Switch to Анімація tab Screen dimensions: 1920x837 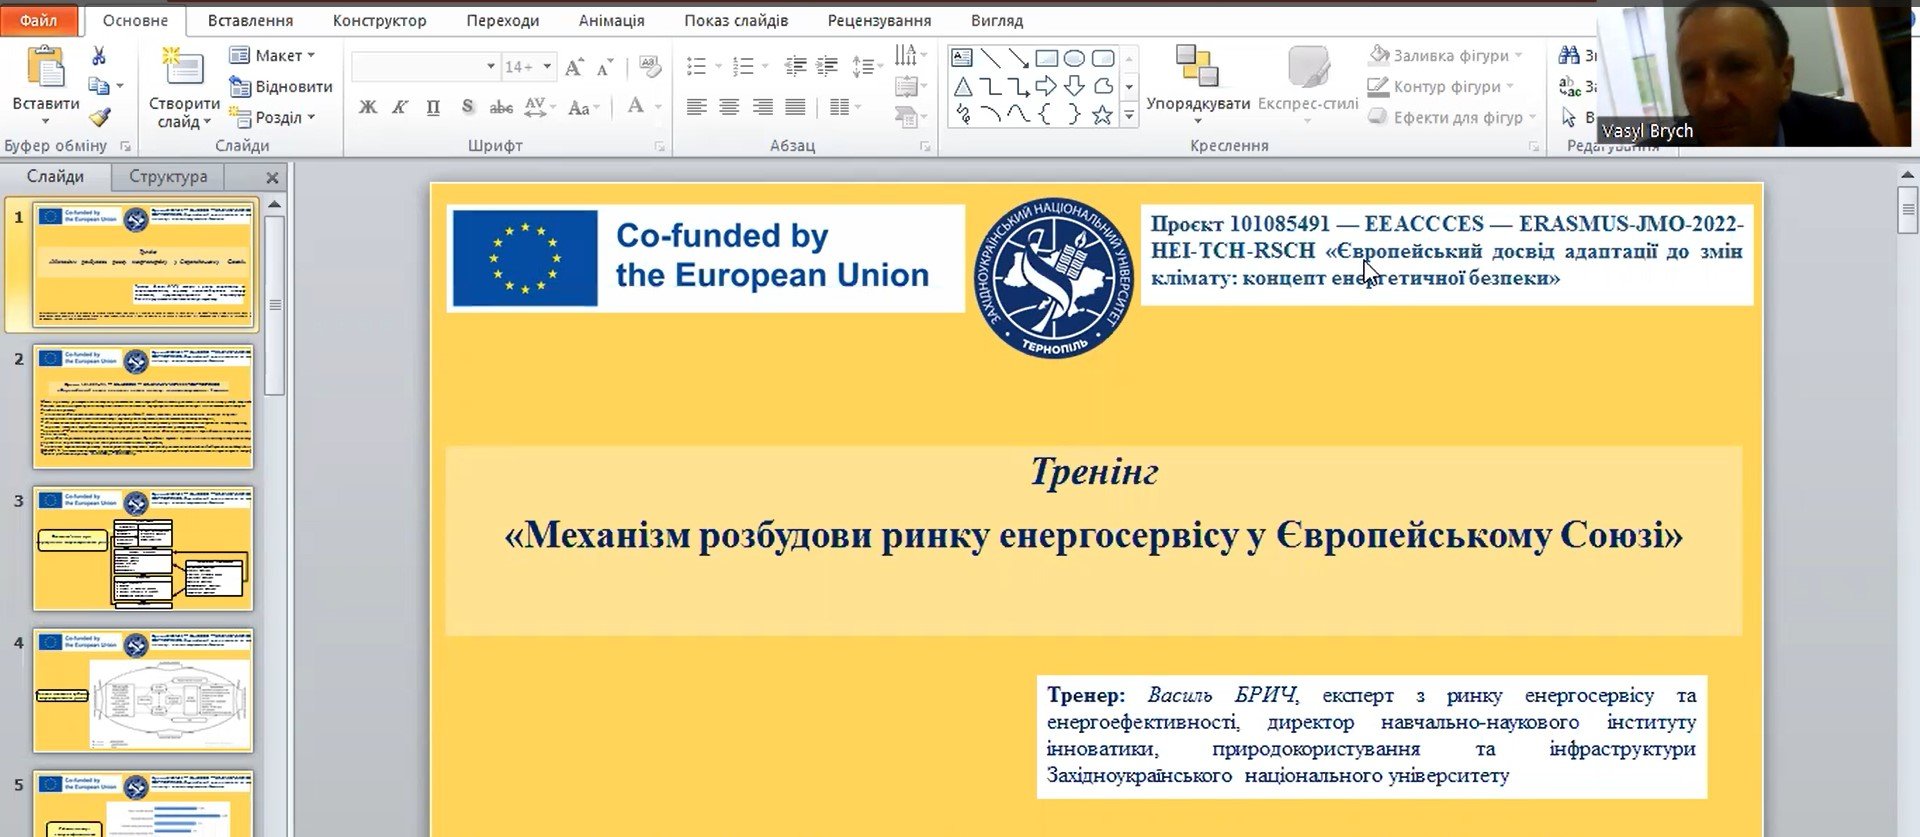[611, 20]
